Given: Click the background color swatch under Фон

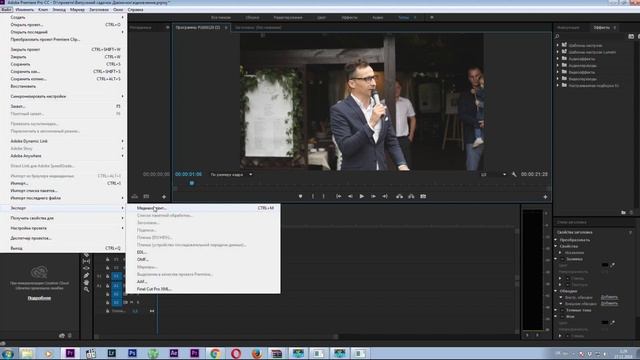Looking at the screenshot, I should click(605, 322).
